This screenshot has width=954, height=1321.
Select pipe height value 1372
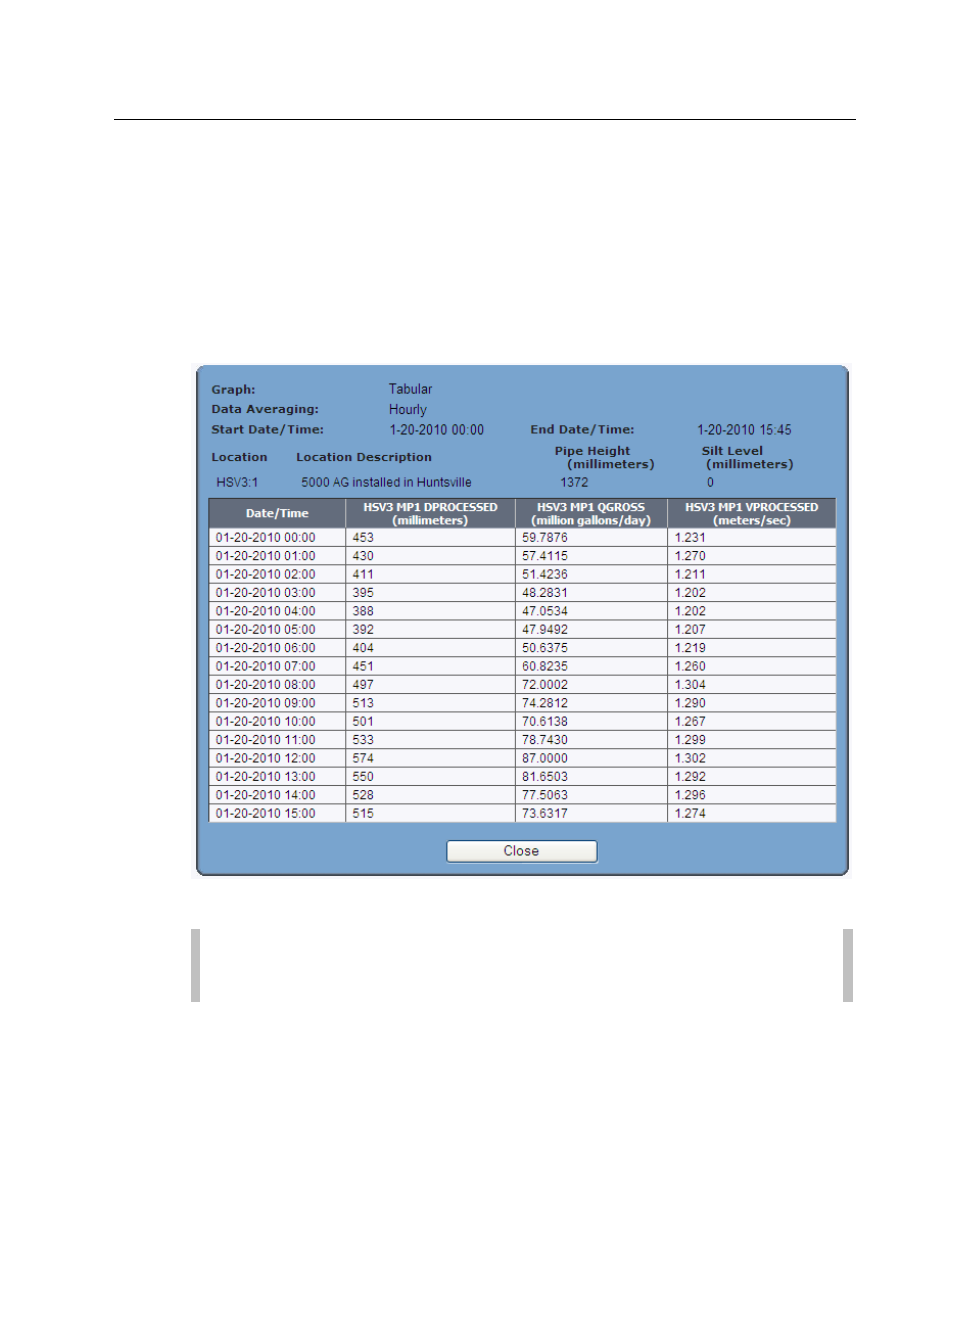pyautogui.click(x=574, y=483)
